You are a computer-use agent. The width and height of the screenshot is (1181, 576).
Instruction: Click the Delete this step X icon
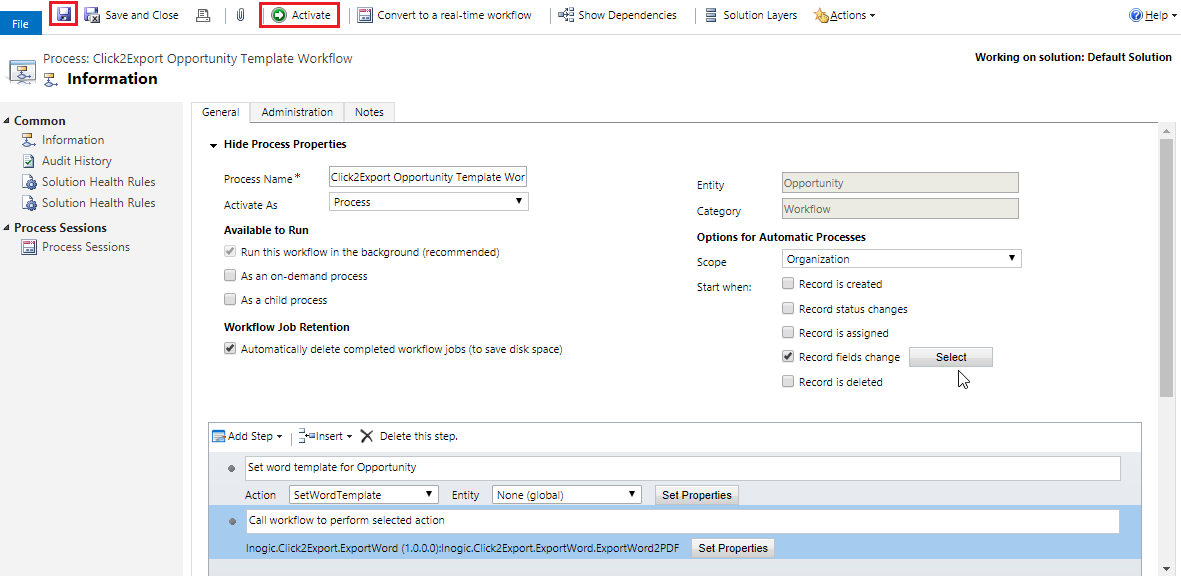pyautogui.click(x=367, y=436)
